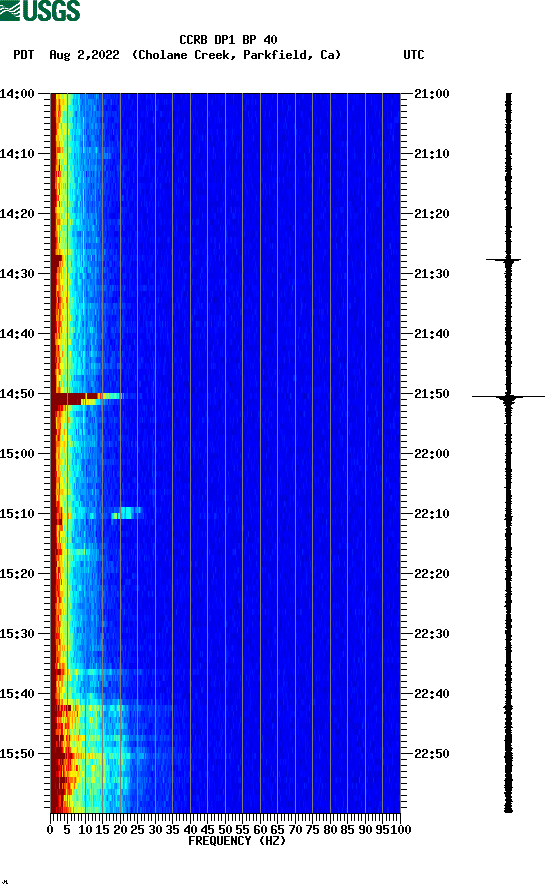The width and height of the screenshot is (552, 893).
Task: Click the faint cyan band near 15:36
Action: [97, 672]
